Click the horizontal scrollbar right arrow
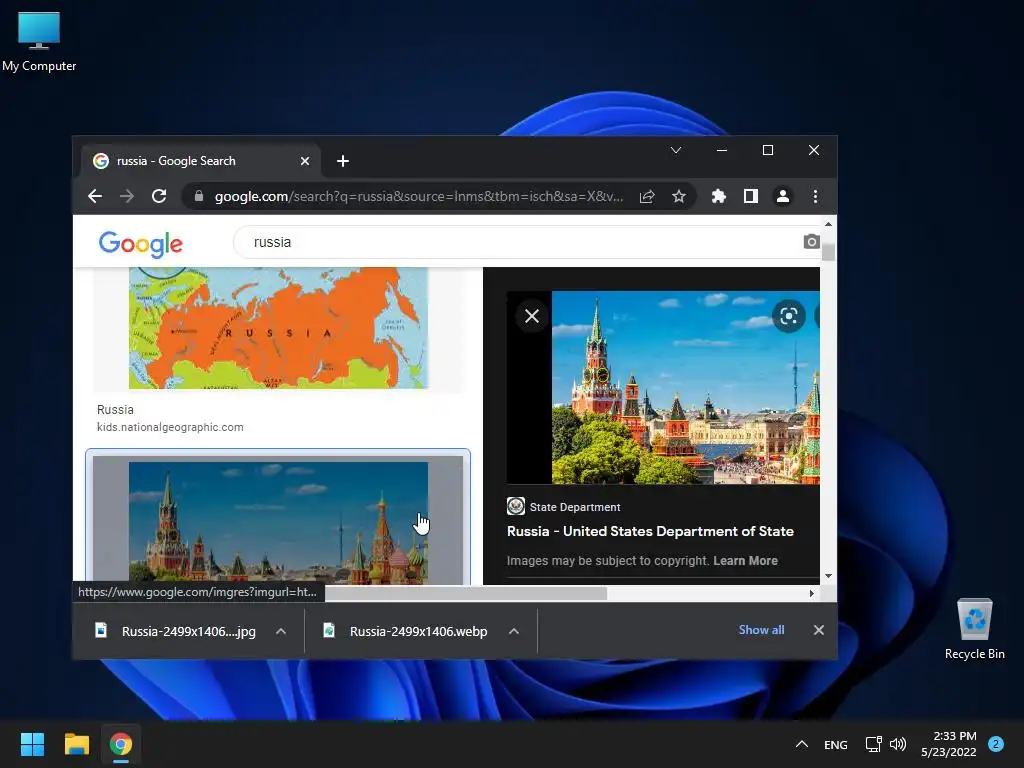Image resolution: width=1024 pixels, height=768 pixels. pos(811,593)
